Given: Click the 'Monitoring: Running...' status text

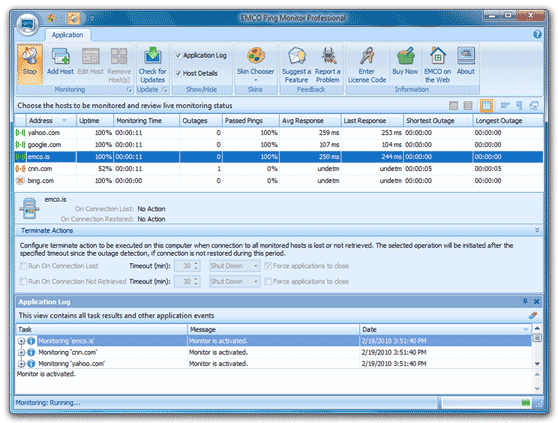Looking at the screenshot, I should click(48, 403).
